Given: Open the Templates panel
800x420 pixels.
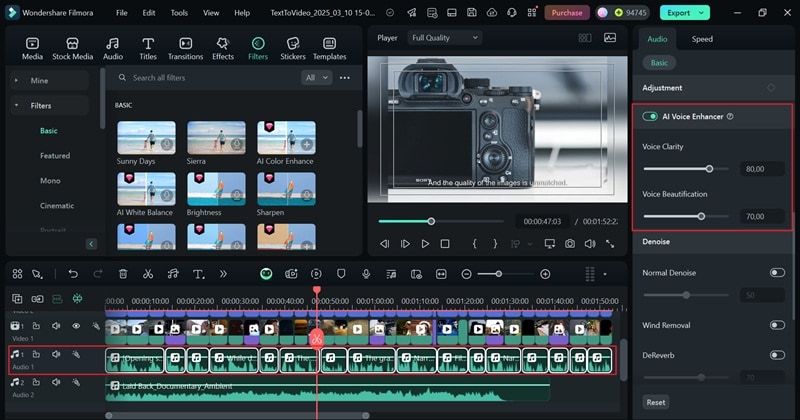Looking at the screenshot, I should pyautogui.click(x=330, y=49).
